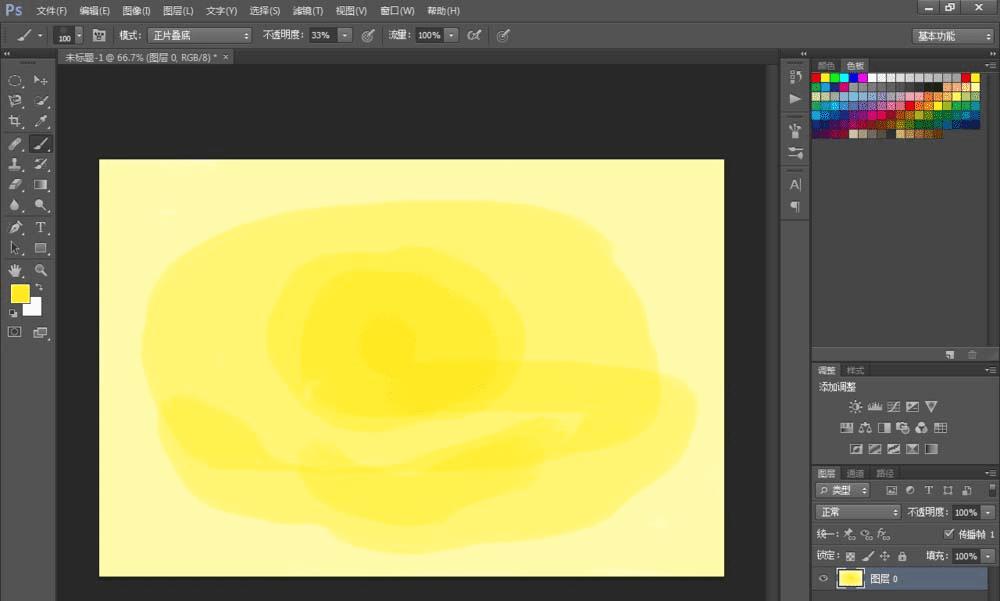Image resolution: width=1000 pixels, height=601 pixels.
Task: Choose the Pen tool
Action: point(15,228)
